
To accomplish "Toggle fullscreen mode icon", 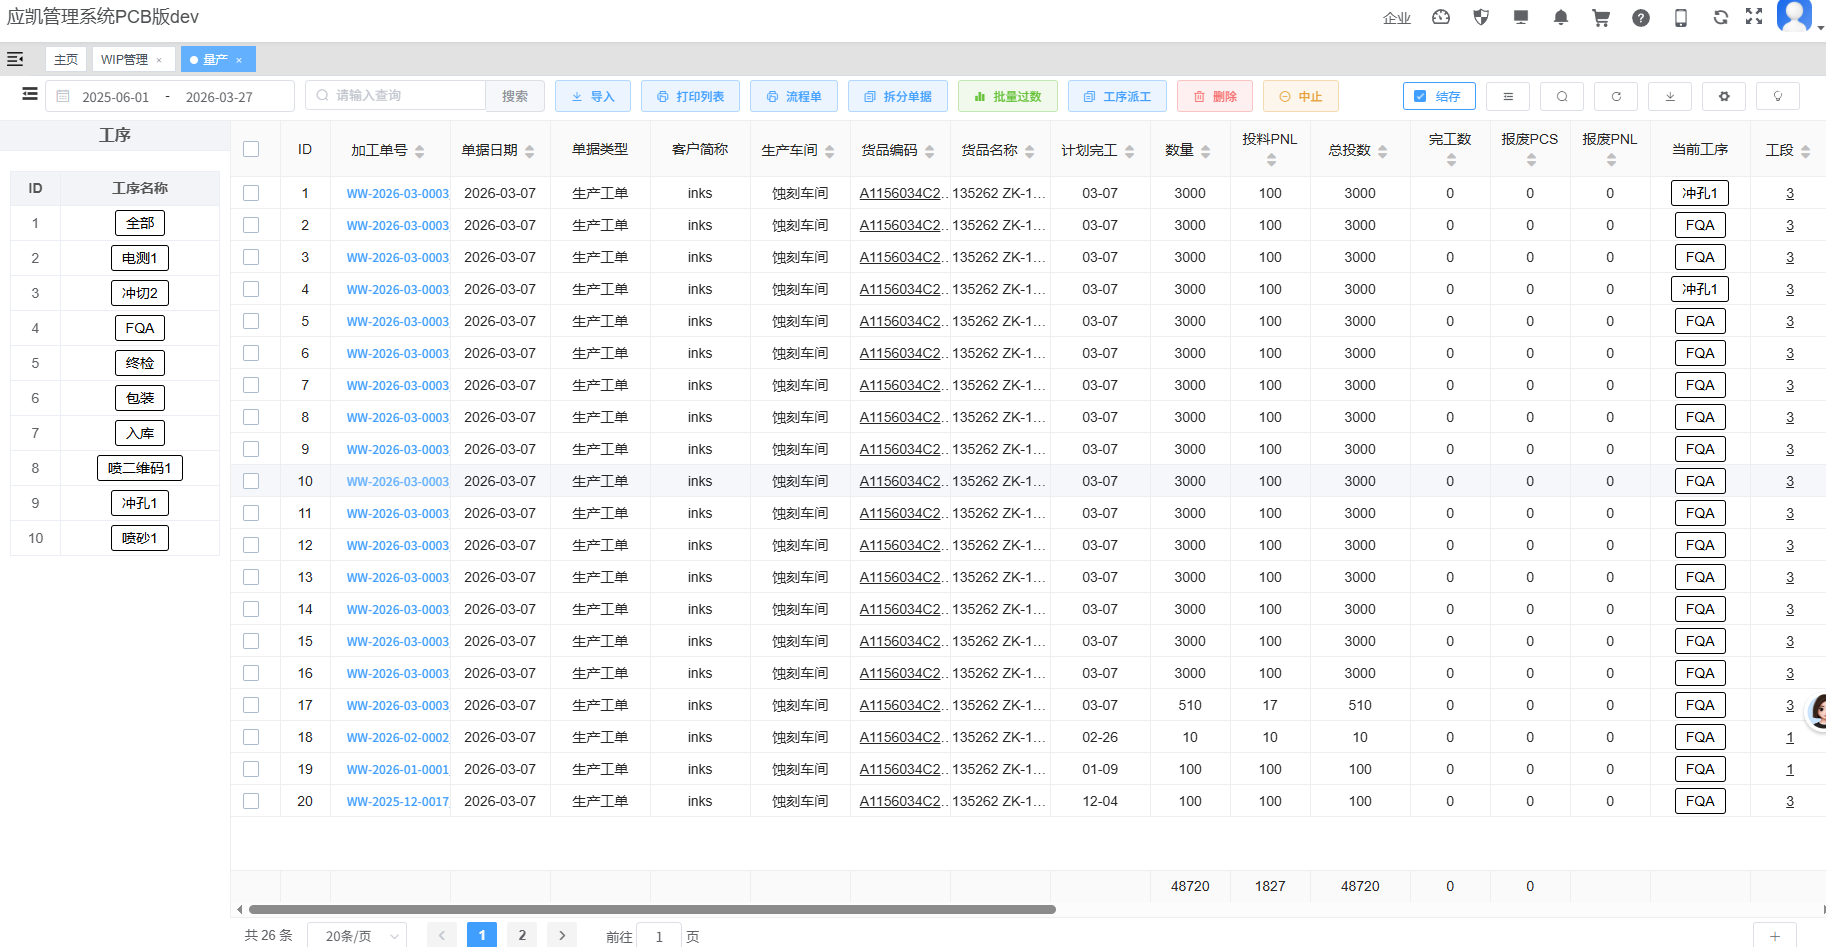I will (x=1754, y=17).
